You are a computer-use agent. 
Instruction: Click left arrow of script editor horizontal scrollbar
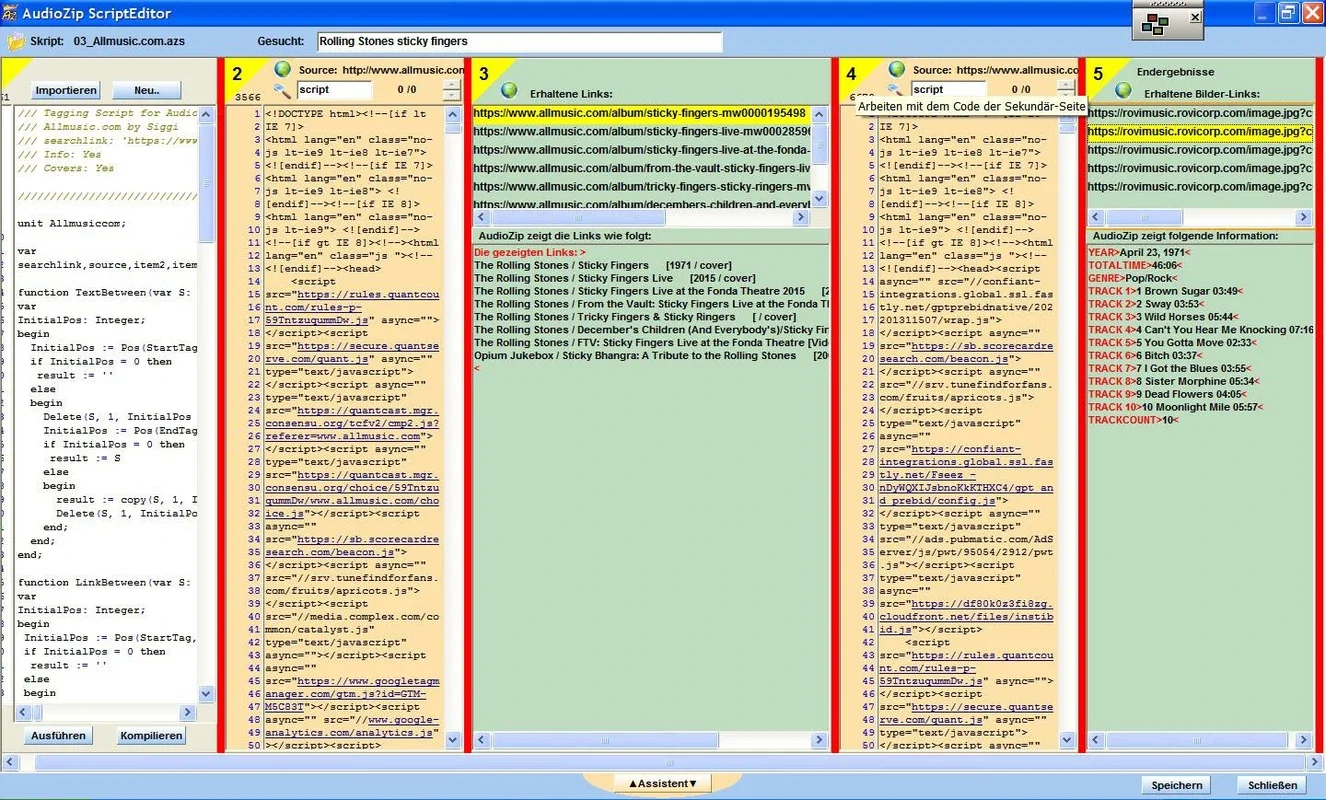[21, 712]
